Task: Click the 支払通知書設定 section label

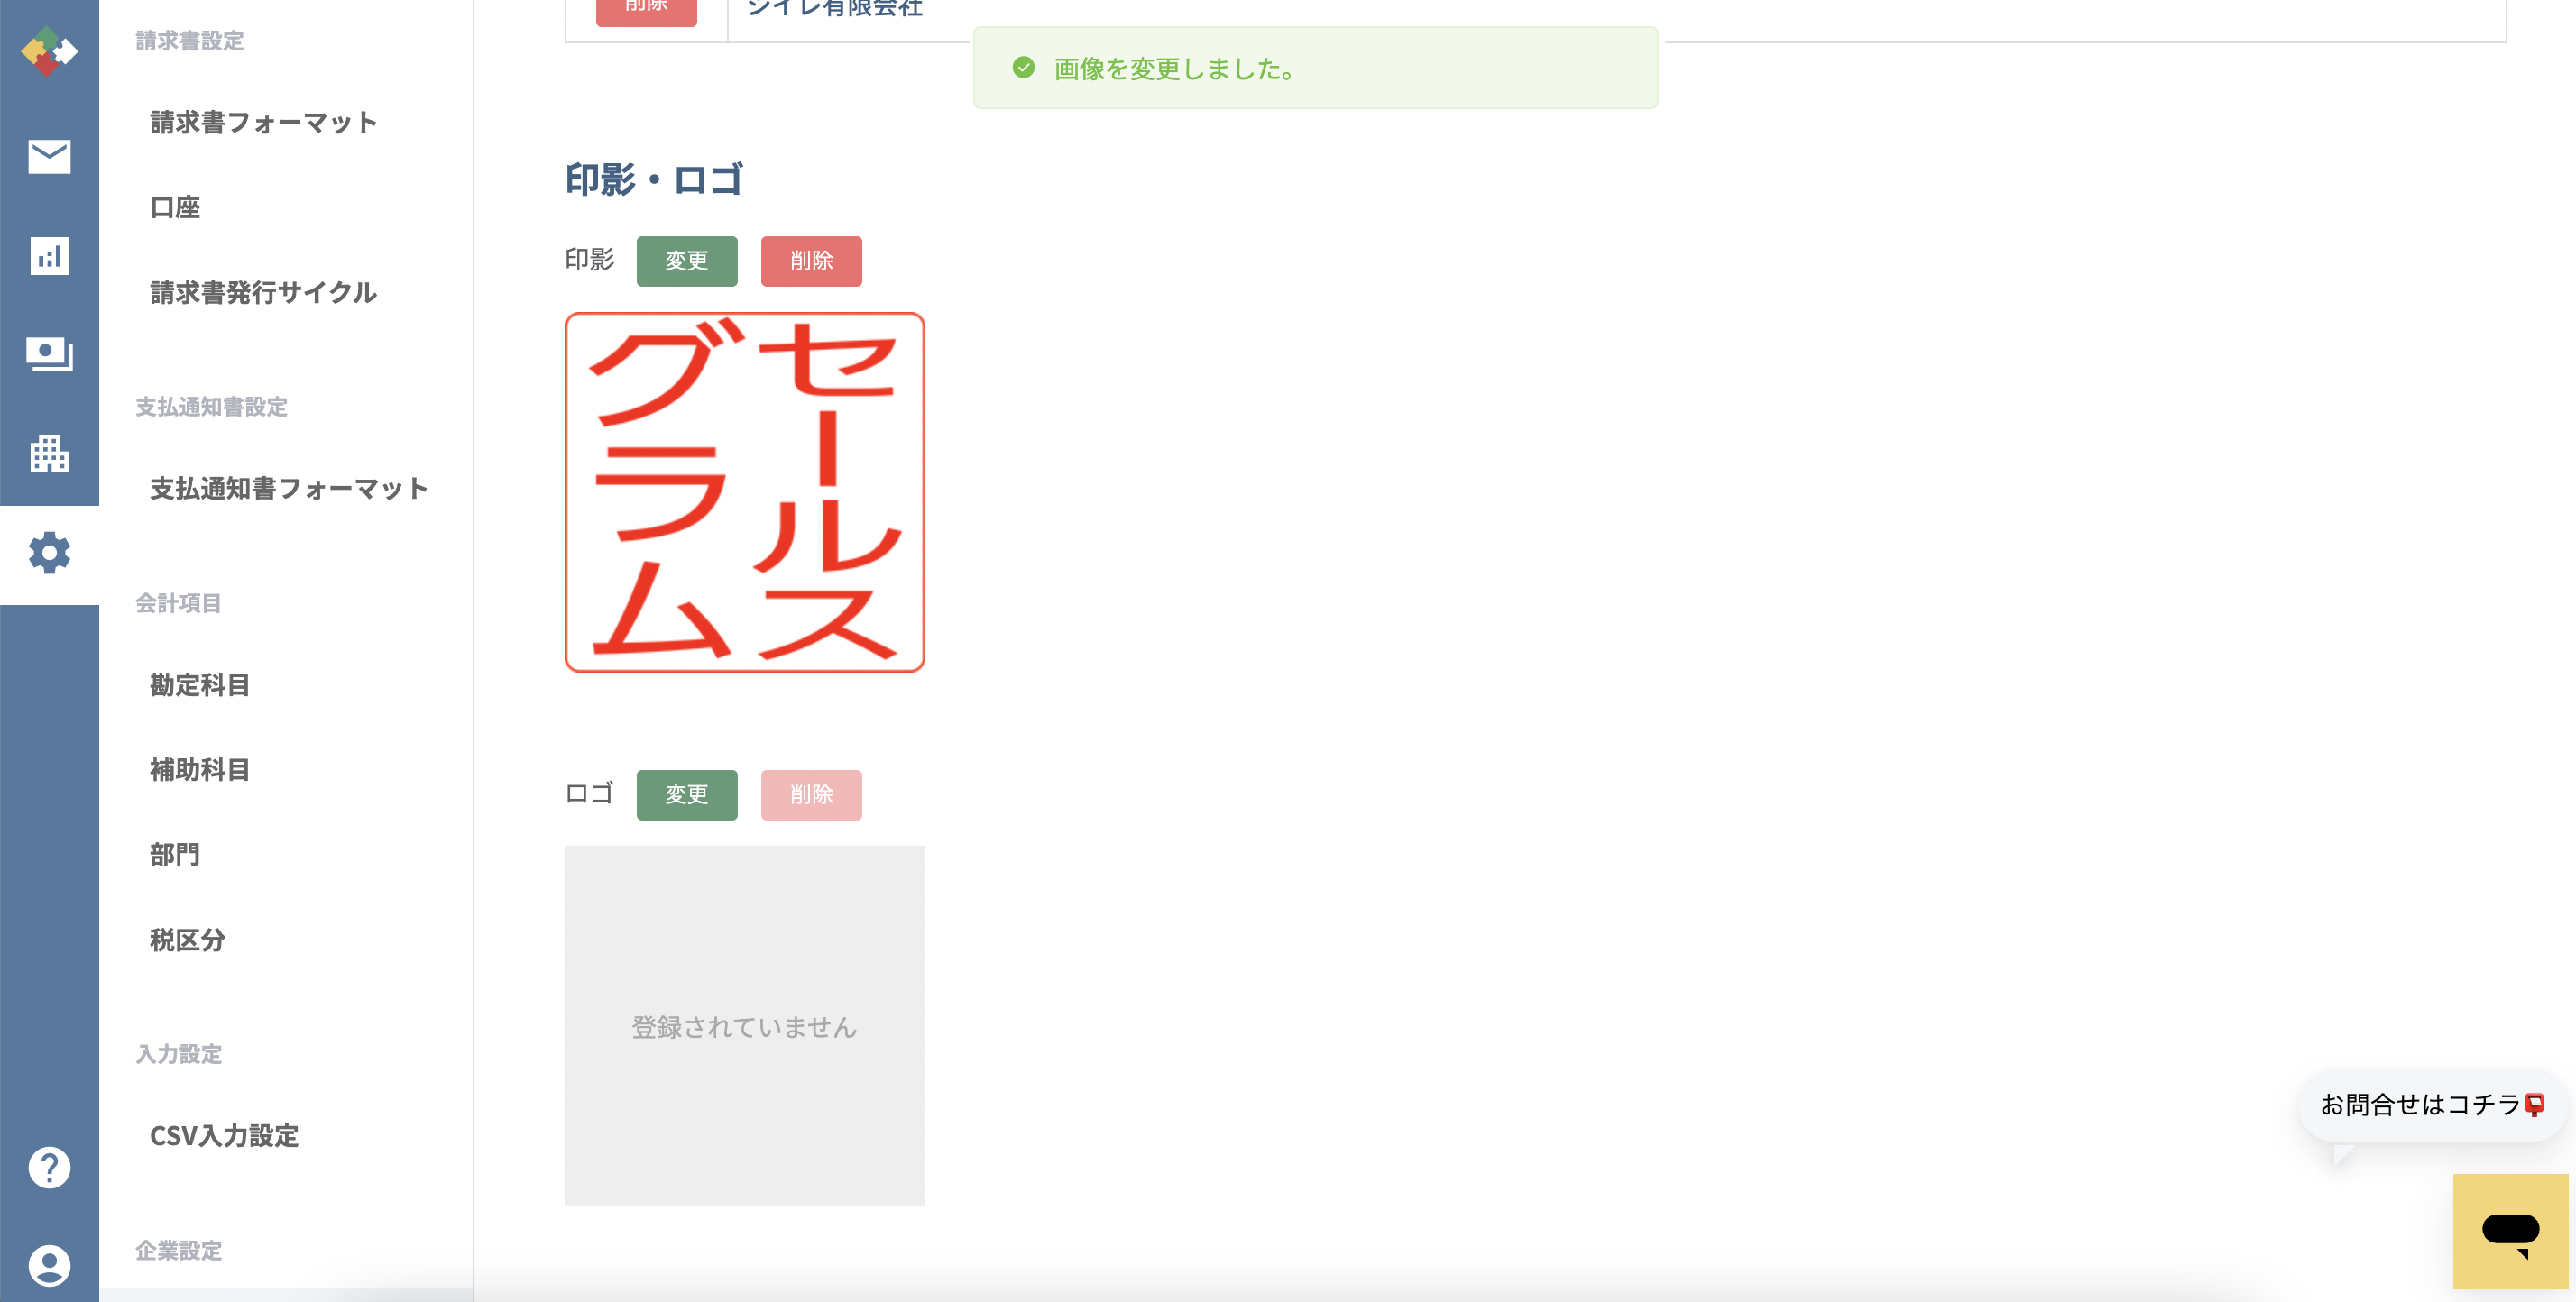Action: pyautogui.click(x=212, y=407)
